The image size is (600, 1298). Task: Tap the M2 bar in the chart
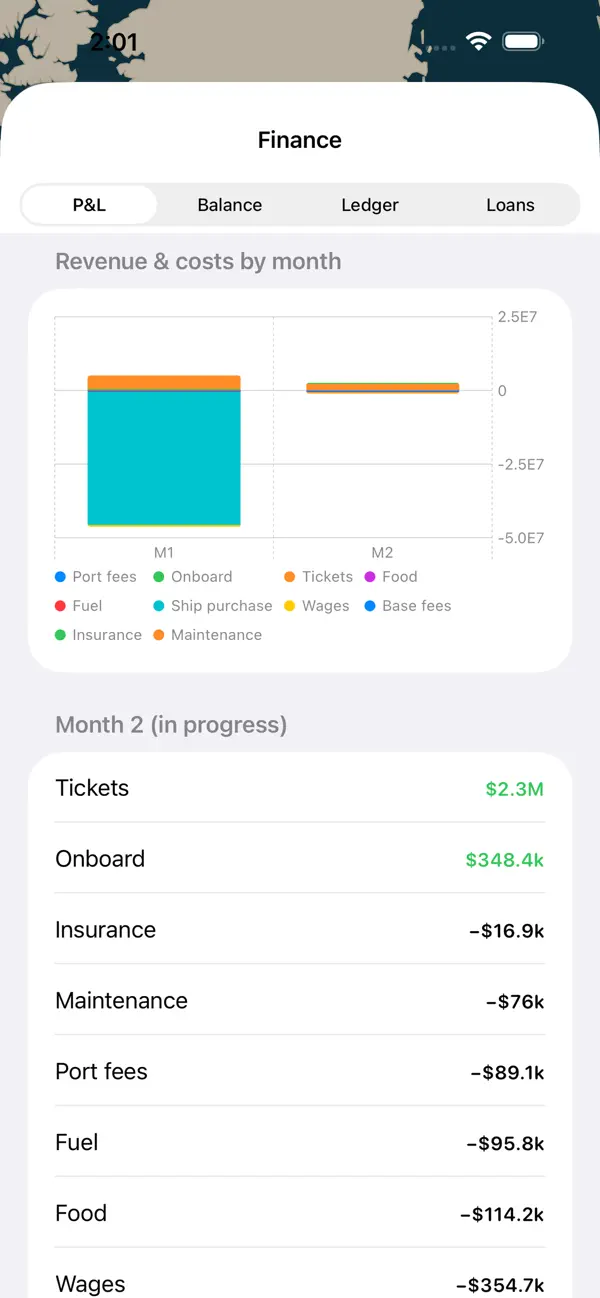click(382, 388)
